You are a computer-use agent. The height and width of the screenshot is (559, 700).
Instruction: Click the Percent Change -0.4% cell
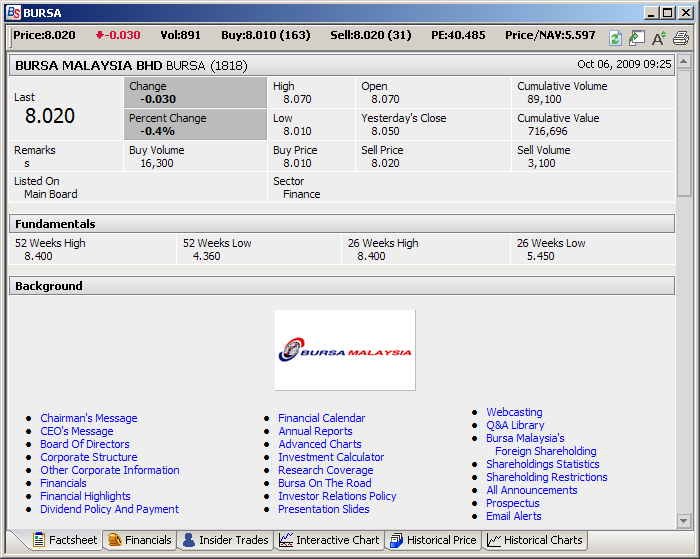pos(195,125)
